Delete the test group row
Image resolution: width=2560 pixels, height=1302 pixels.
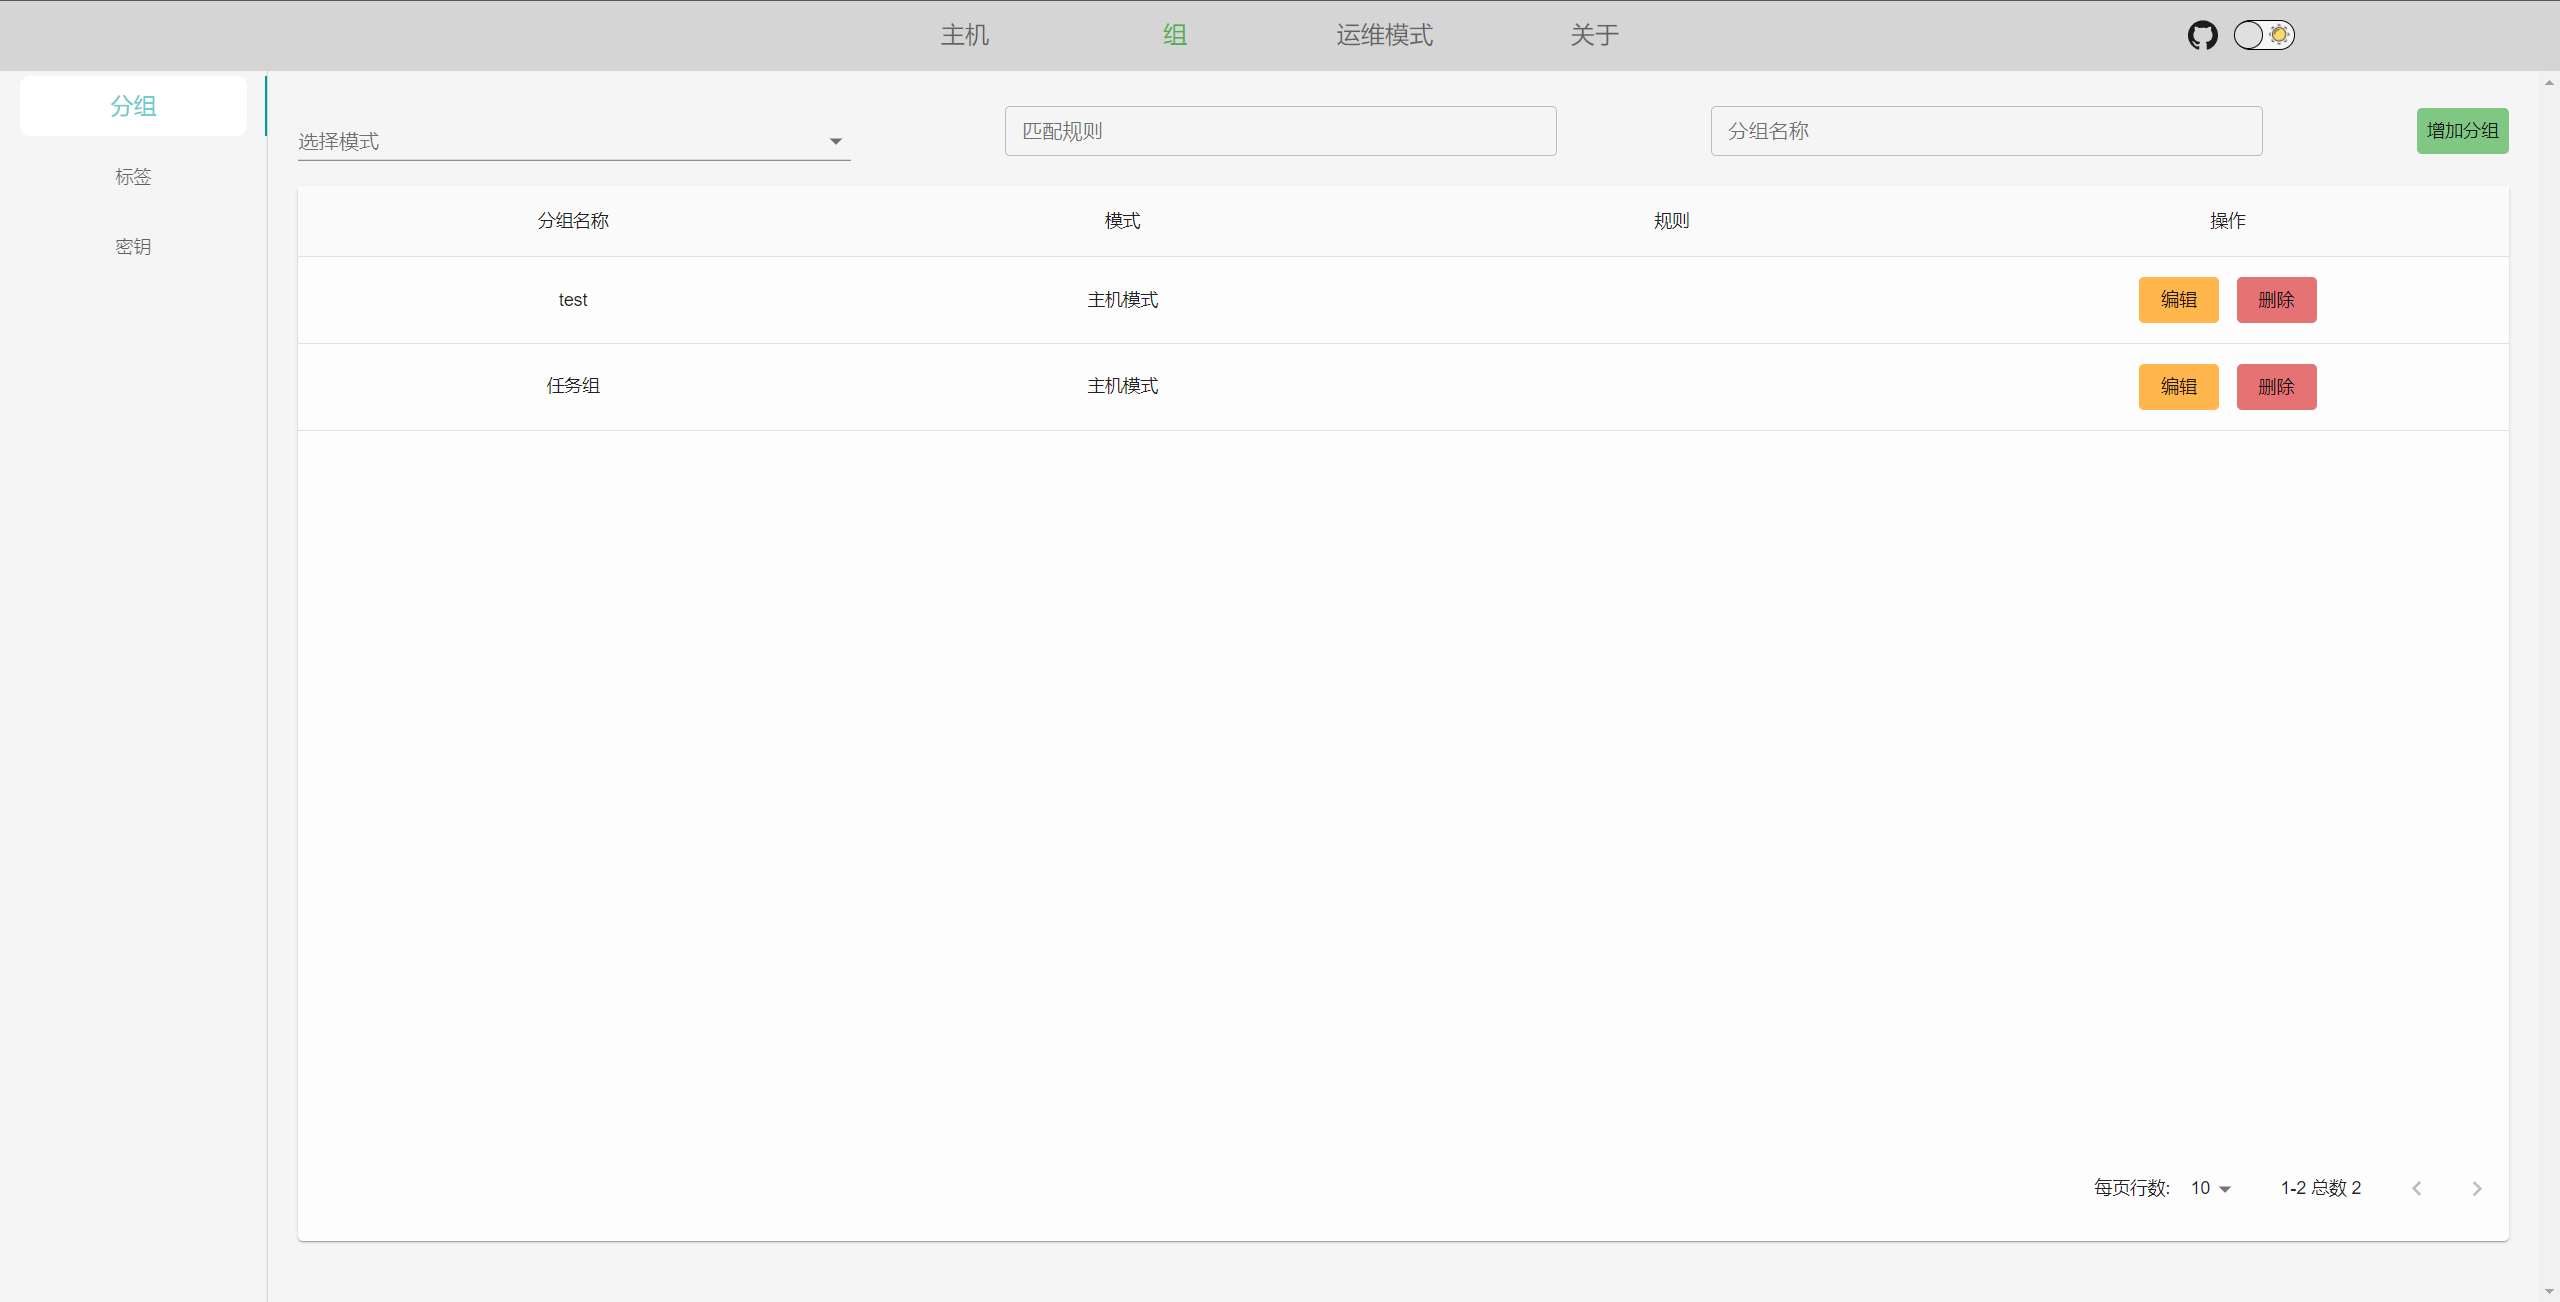pyautogui.click(x=2276, y=300)
